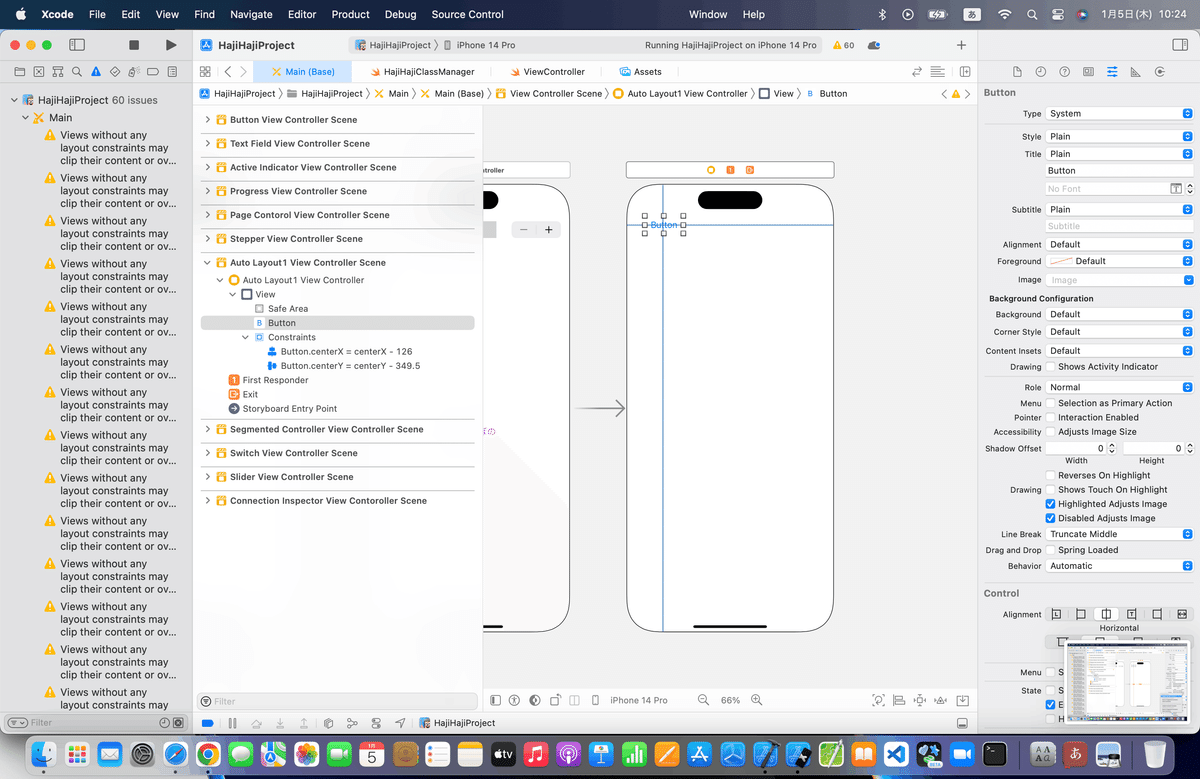Open the Source Control menu

pyautogui.click(x=468, y=15)
